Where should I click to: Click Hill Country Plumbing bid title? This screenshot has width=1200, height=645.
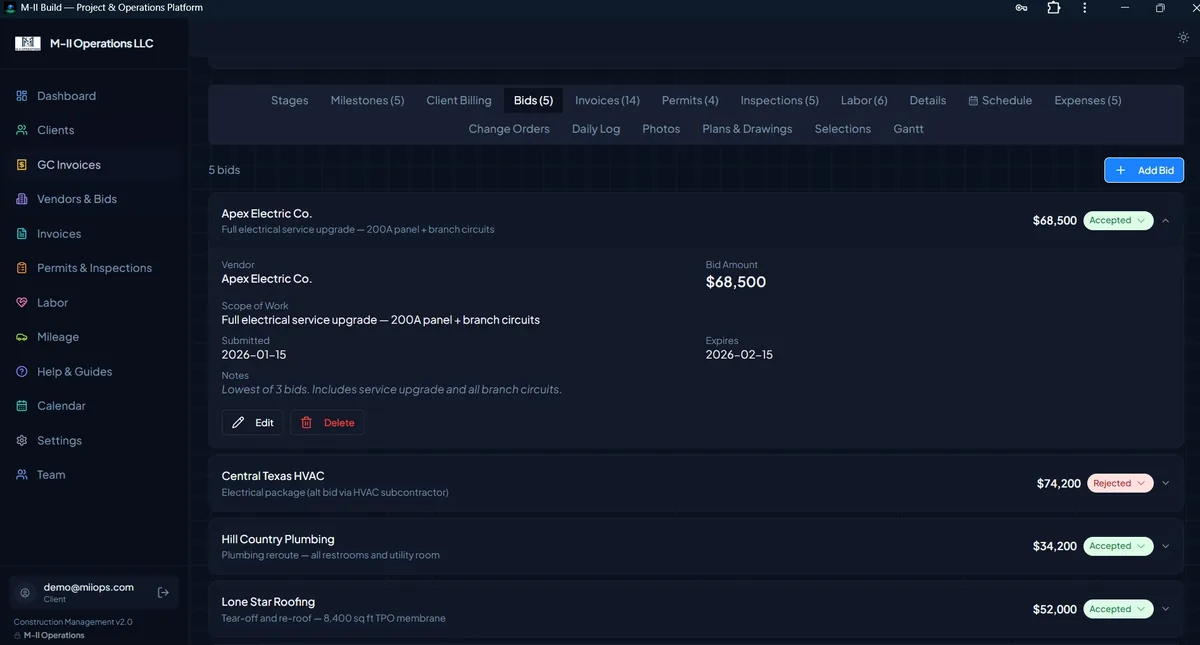[278, 539]
